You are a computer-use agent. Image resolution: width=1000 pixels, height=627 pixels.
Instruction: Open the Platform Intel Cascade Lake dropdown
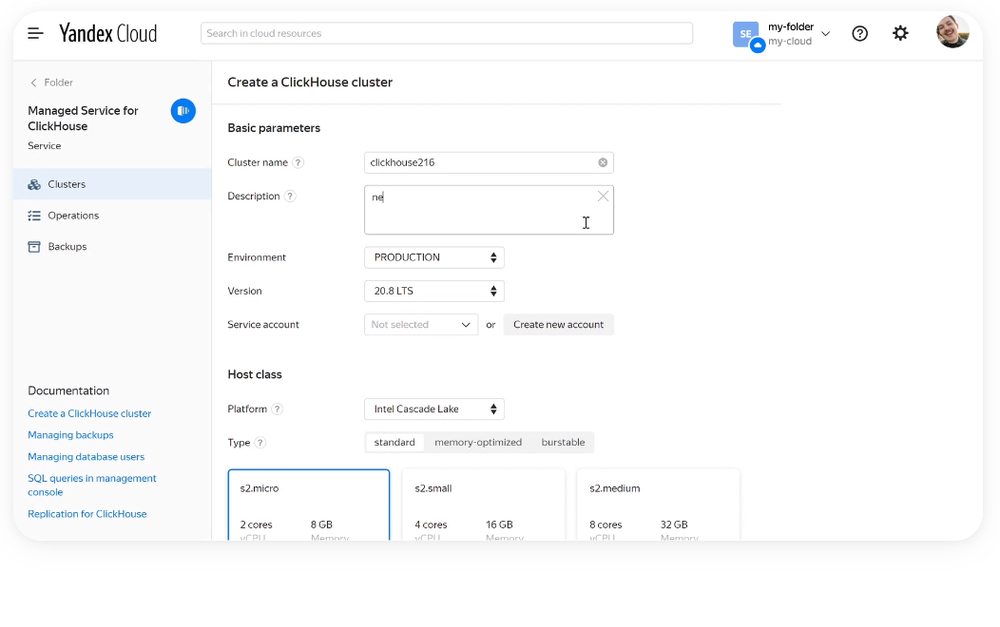point(434,409)
